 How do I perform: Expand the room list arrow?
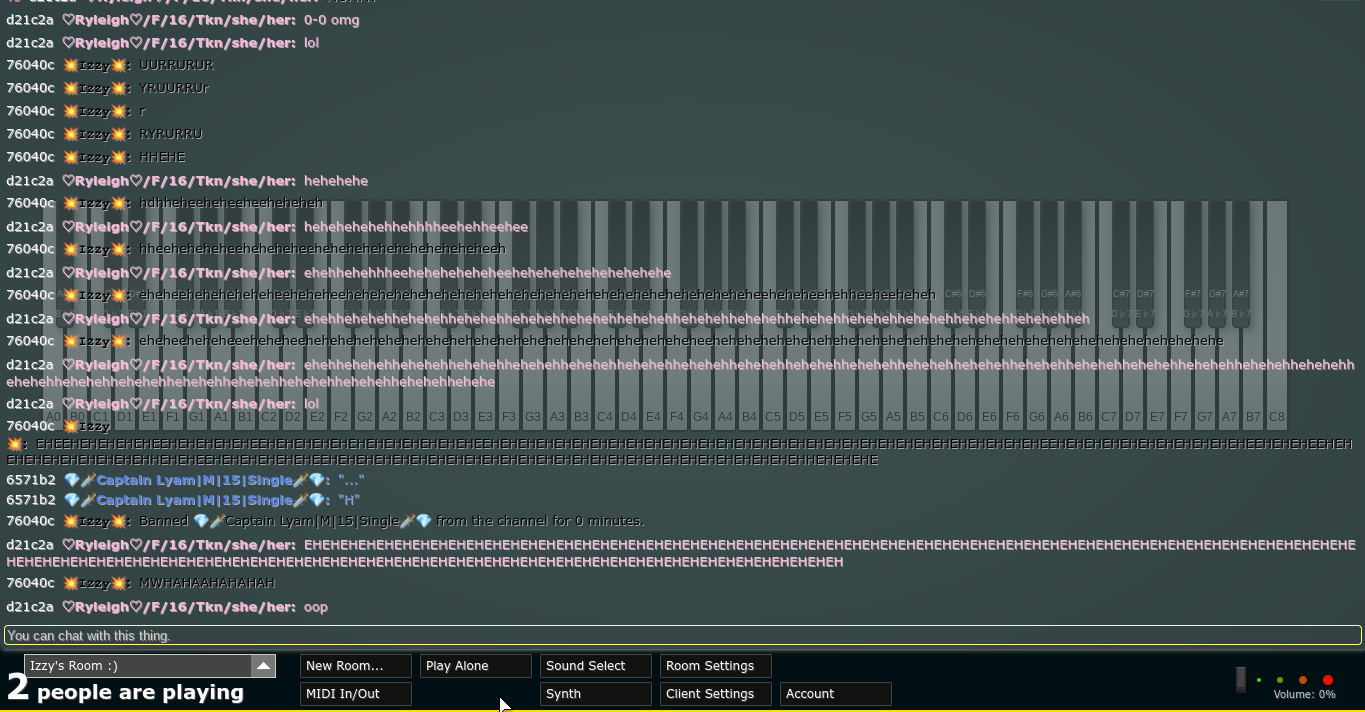coord(263,666)
